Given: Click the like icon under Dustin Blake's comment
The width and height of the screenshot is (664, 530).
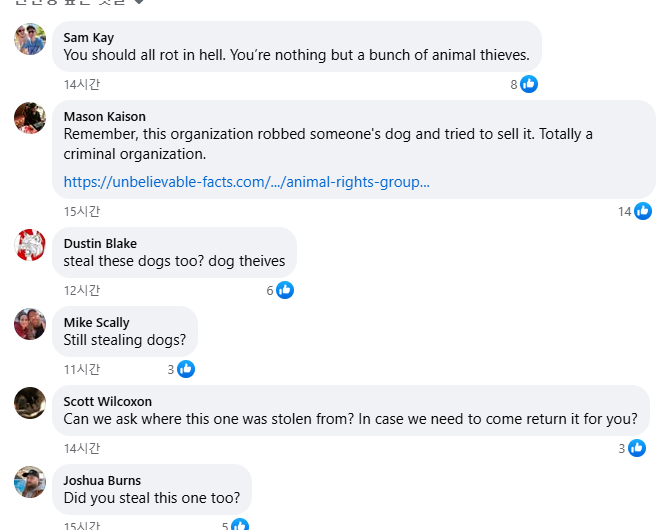Looking at the screenshot, I should (x=285, y=290).
